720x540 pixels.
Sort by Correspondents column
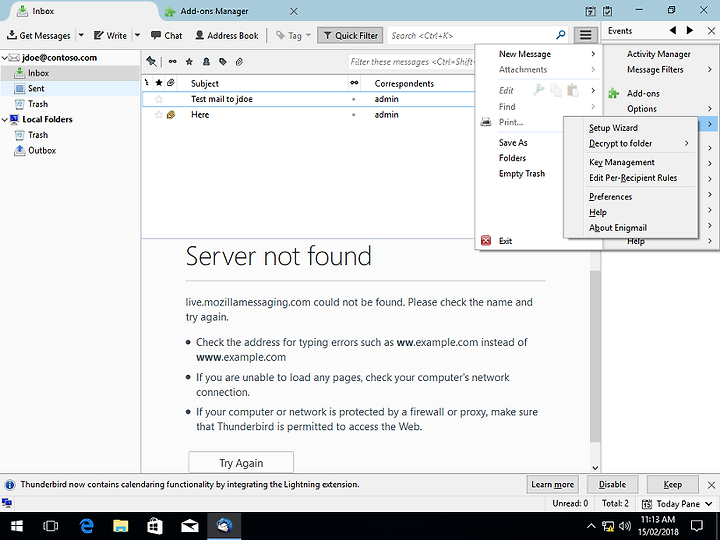coord(404,84)
